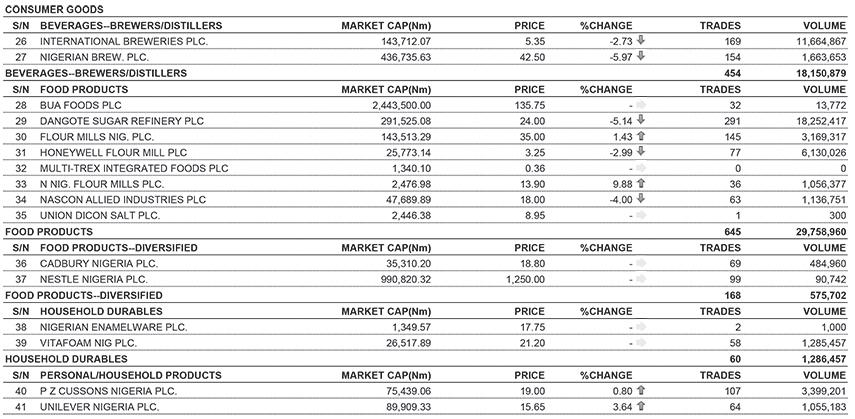Click the MARKET CAP(Nm) header under Brewers/Distillers
855x419 pixels.
point(386,26)
